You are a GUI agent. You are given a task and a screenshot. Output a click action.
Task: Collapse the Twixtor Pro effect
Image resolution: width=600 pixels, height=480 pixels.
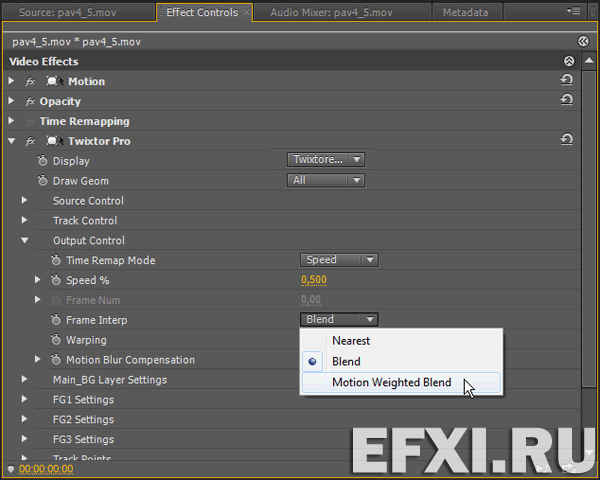click(11, 141)
